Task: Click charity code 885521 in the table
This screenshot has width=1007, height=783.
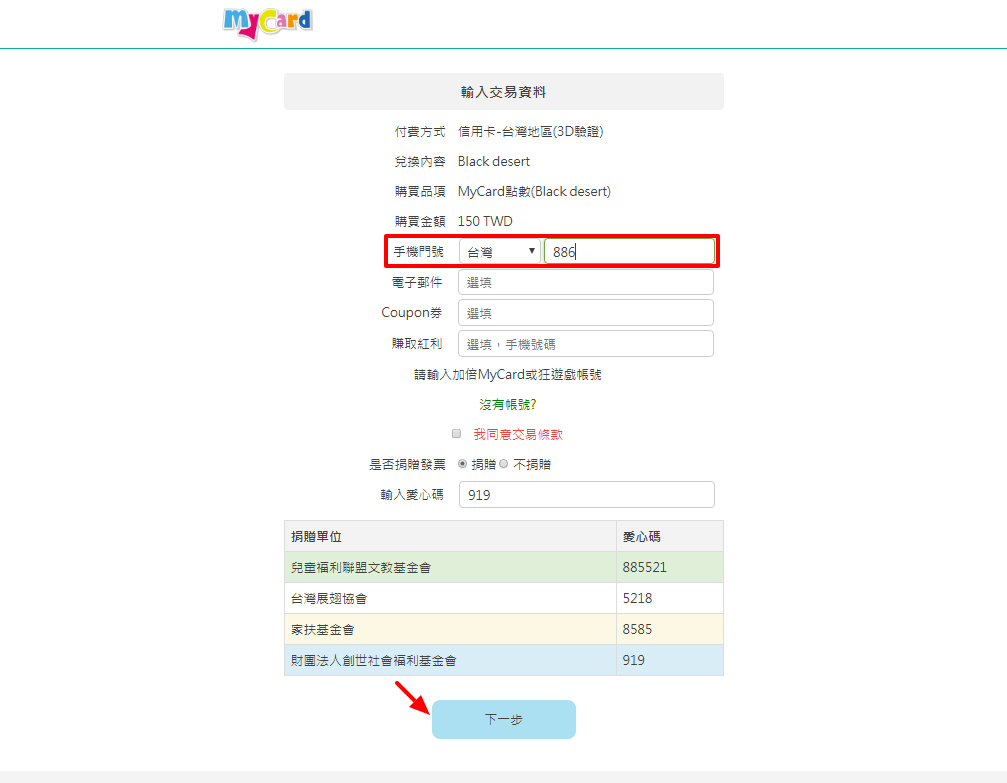Action: click(644, 567)
